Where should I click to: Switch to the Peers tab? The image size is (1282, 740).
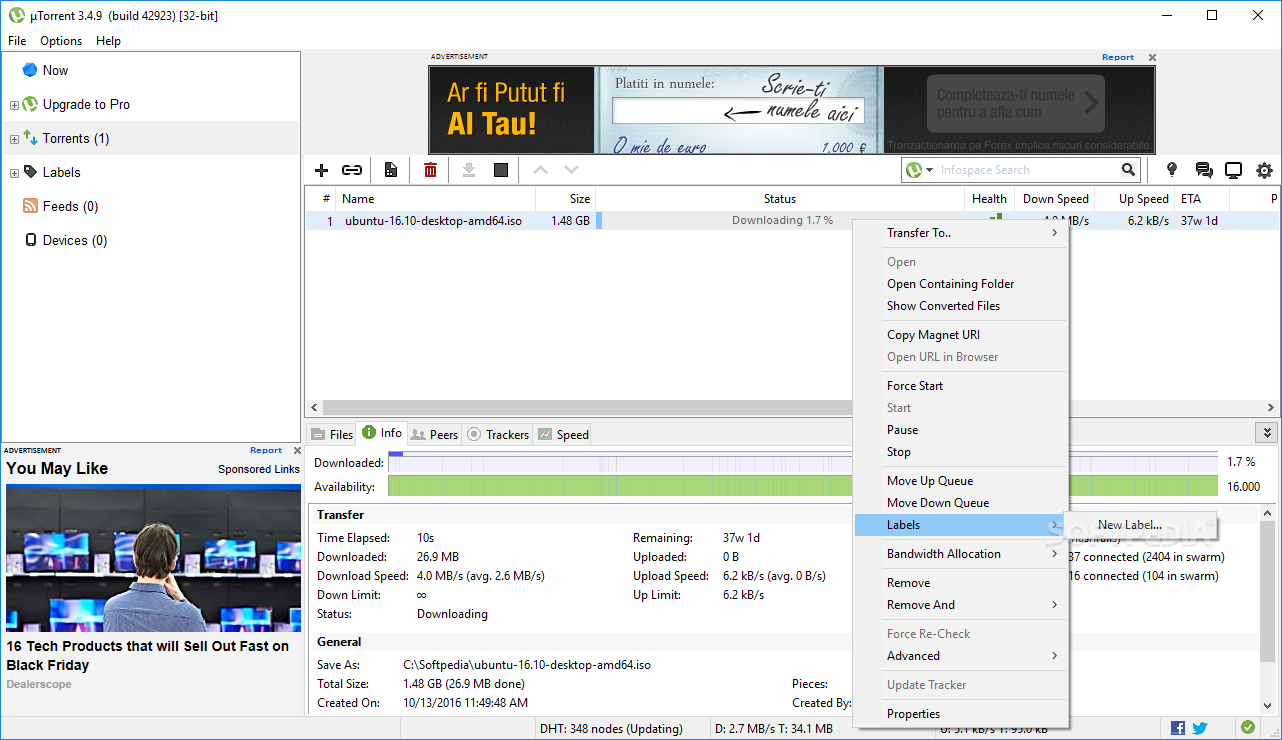pos(434,434)
